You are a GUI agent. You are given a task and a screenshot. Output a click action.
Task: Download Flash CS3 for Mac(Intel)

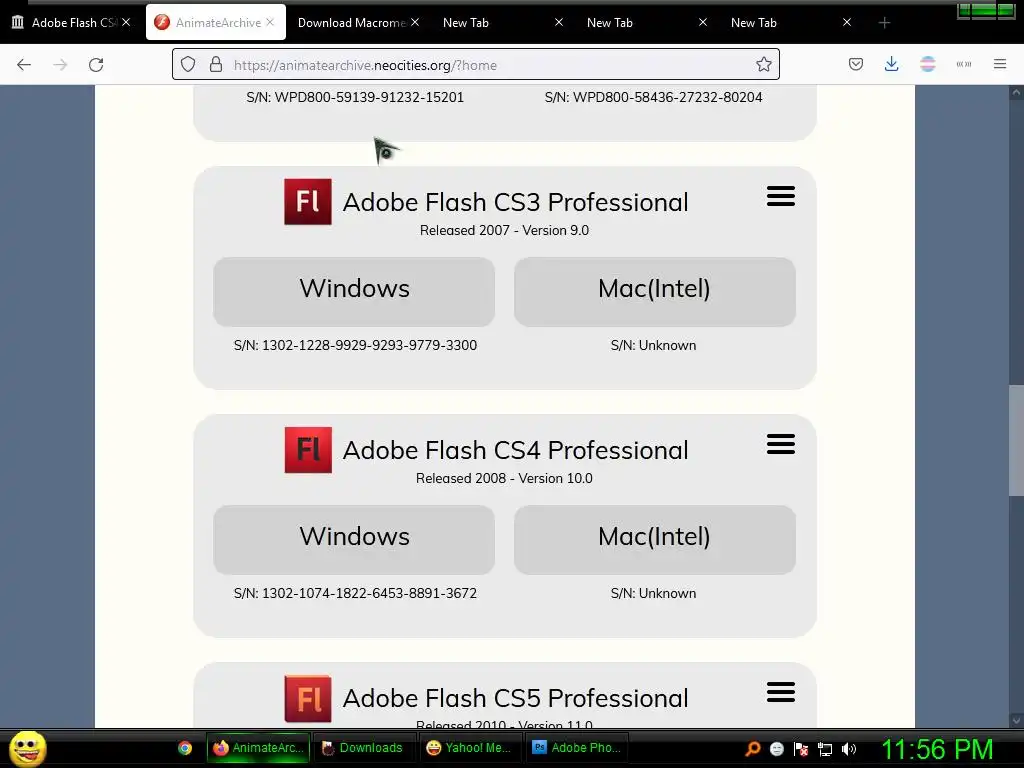pos(654,291)
